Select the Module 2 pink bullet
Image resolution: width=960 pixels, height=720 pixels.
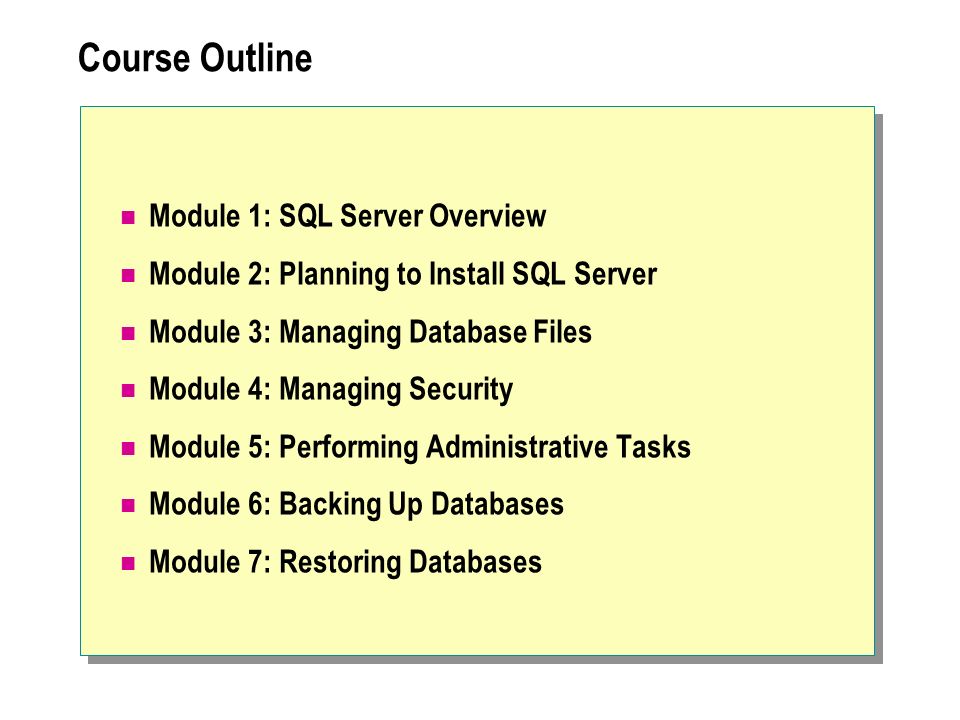pyautogui.click(x=128, y=275)
